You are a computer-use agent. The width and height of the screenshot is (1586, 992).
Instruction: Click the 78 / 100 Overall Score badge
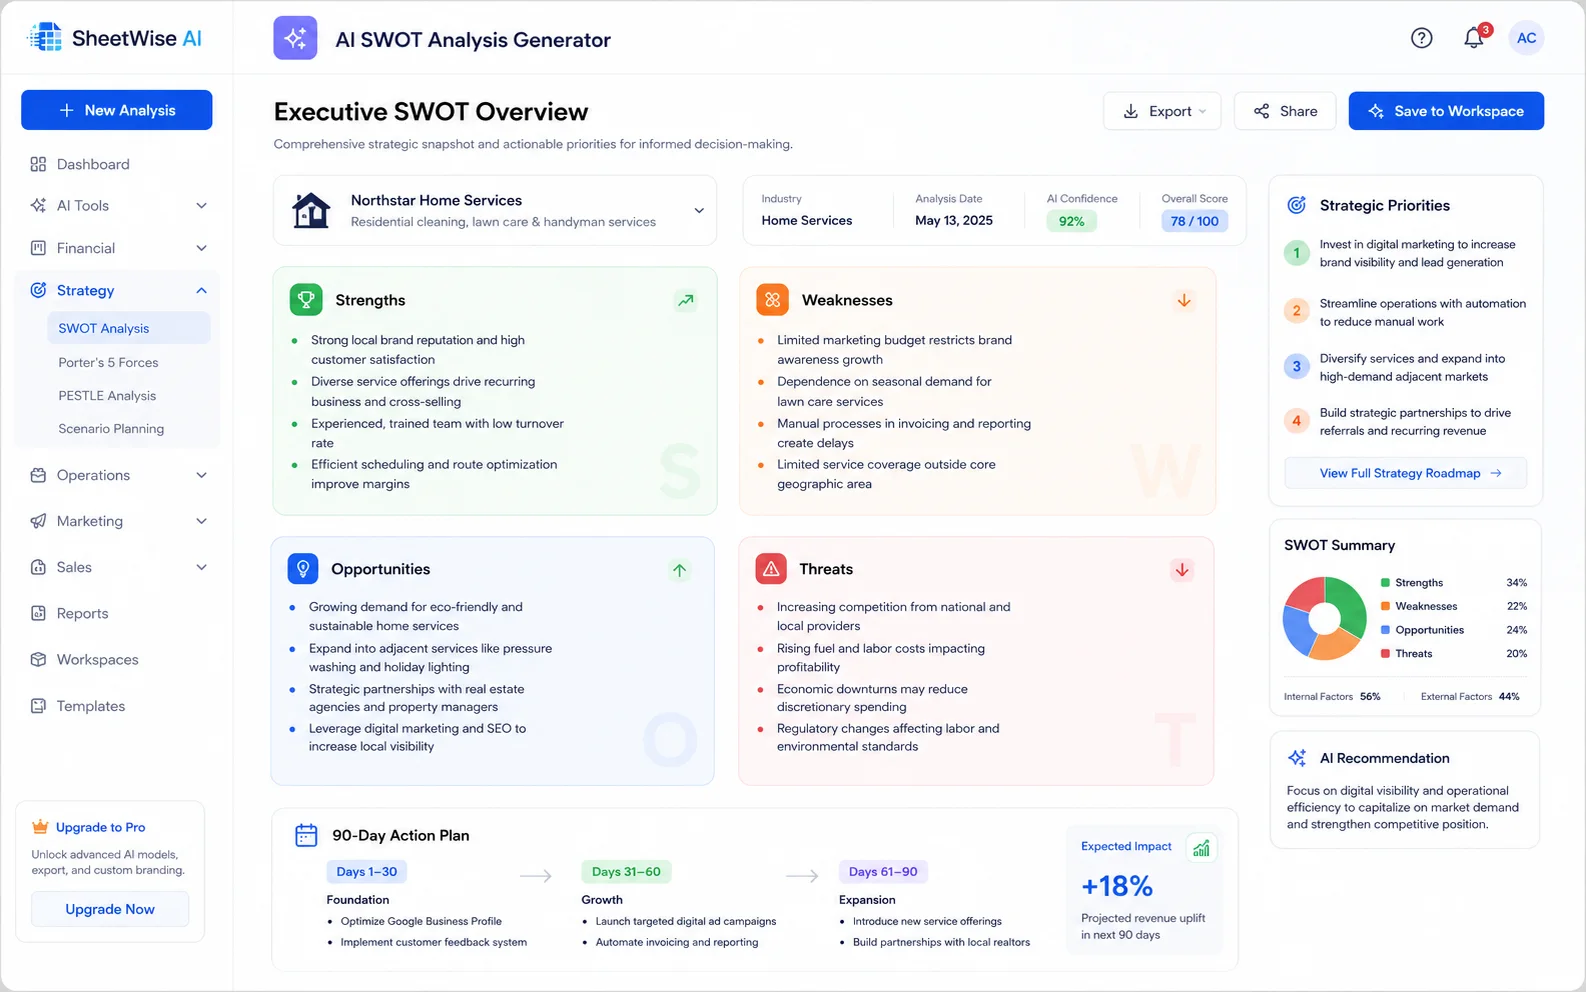1194,221
